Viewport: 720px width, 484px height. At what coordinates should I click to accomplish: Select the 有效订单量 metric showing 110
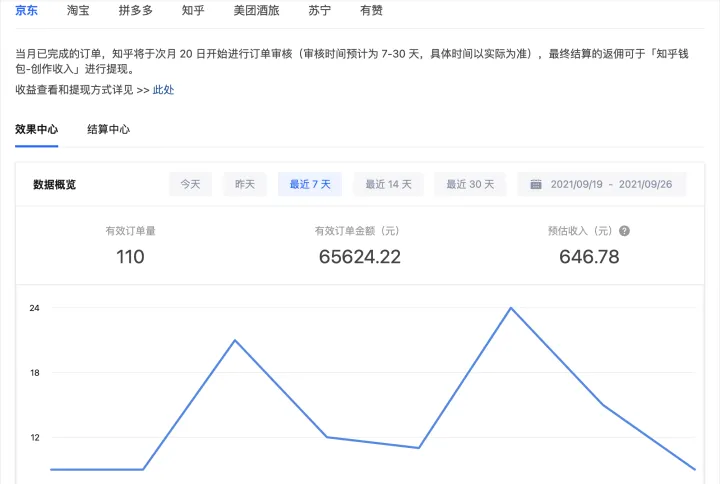[x=130, y=257]
